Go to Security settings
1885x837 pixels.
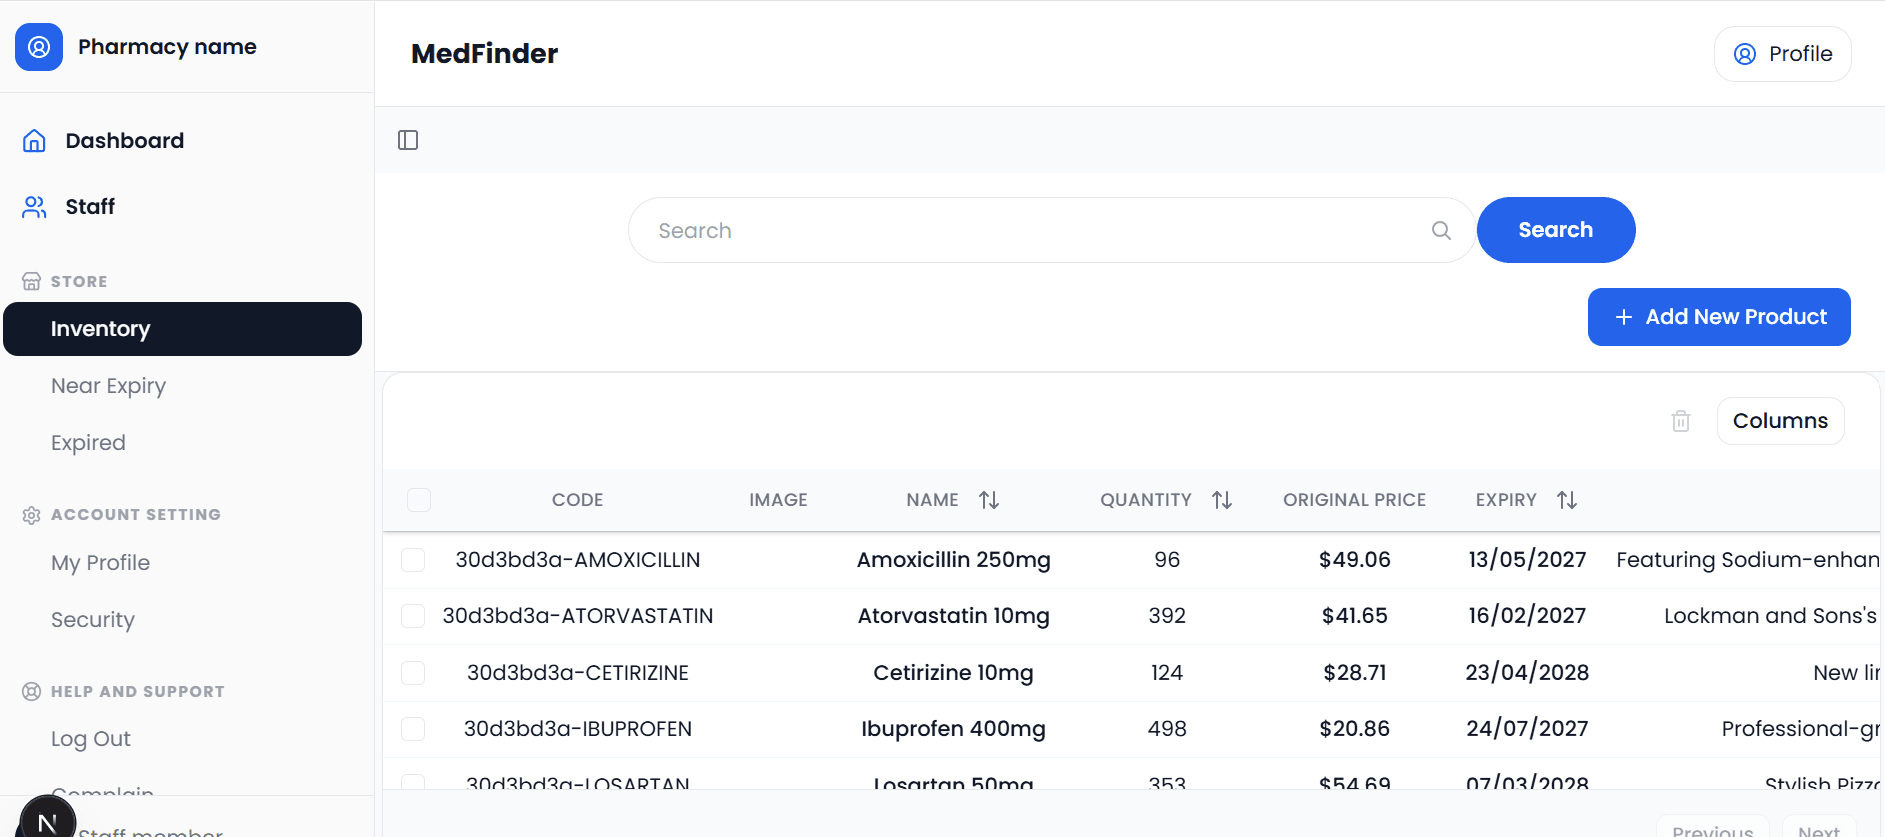[x=92, y=620]
